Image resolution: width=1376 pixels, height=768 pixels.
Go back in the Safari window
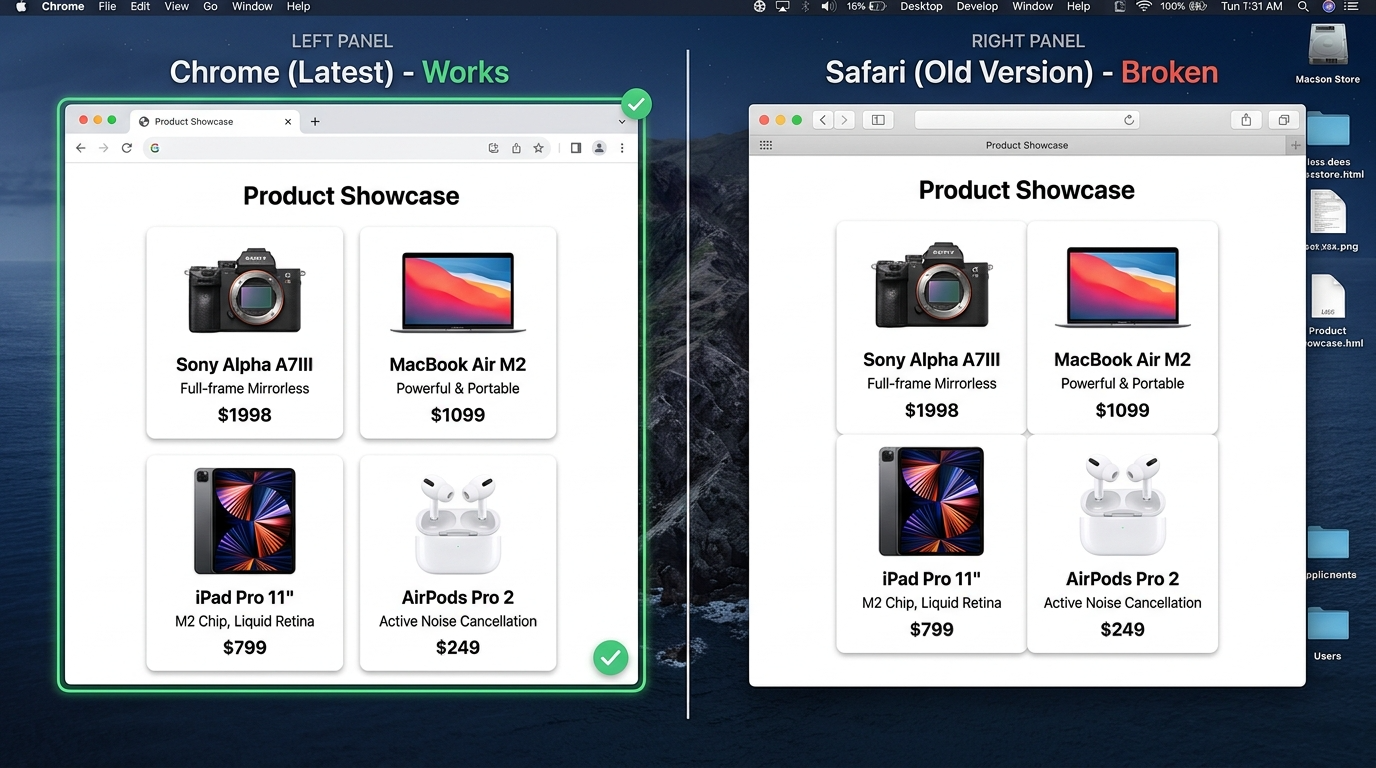(x=823, y=120)
